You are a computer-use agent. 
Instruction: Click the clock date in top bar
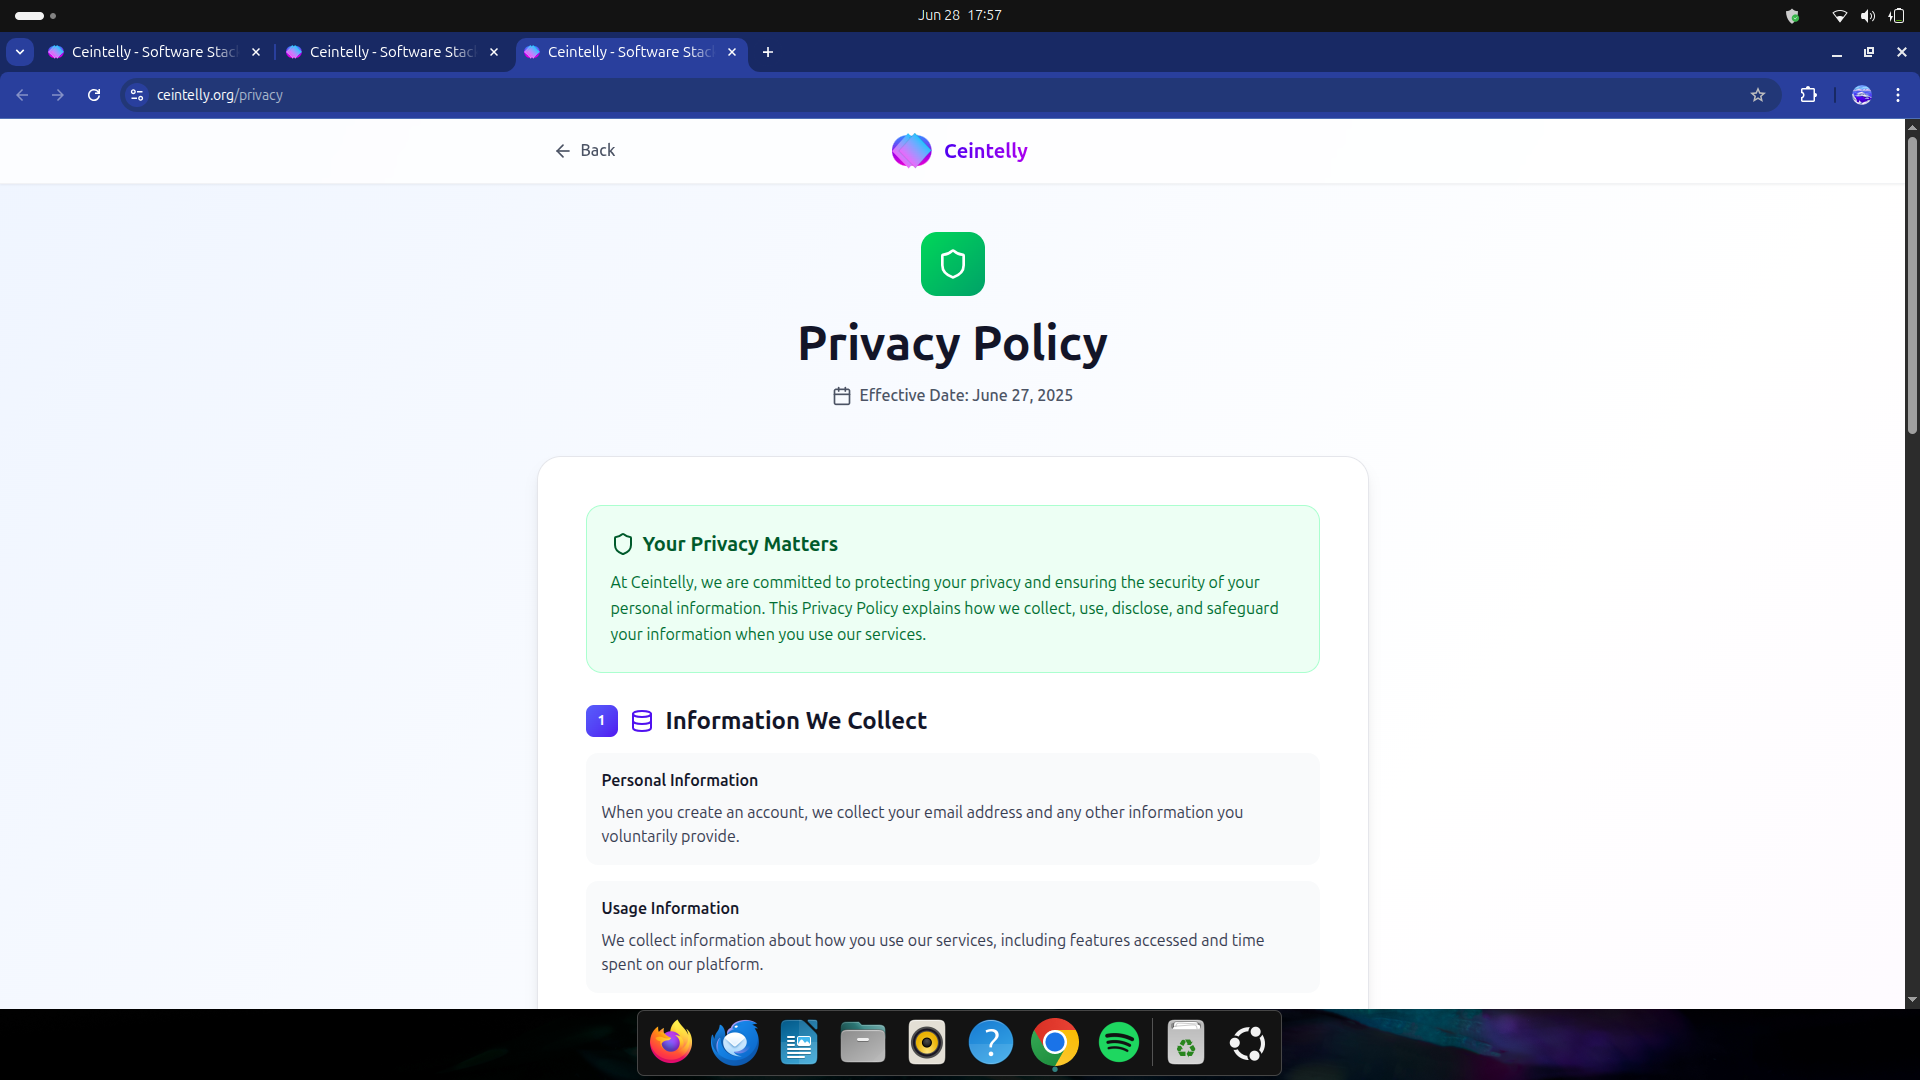pos(959,15)
